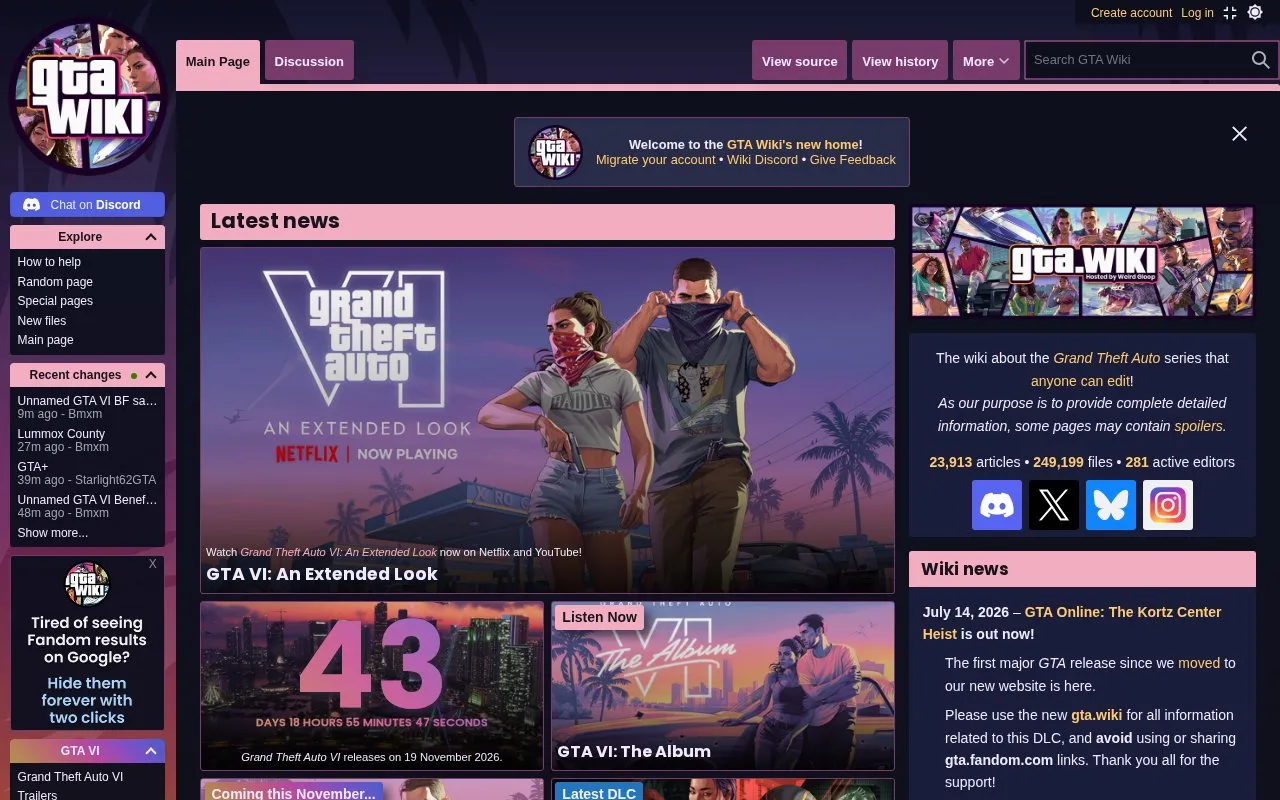Click Hide them forever with two clicks
The image size is (1280, 800).
(87, 700)
